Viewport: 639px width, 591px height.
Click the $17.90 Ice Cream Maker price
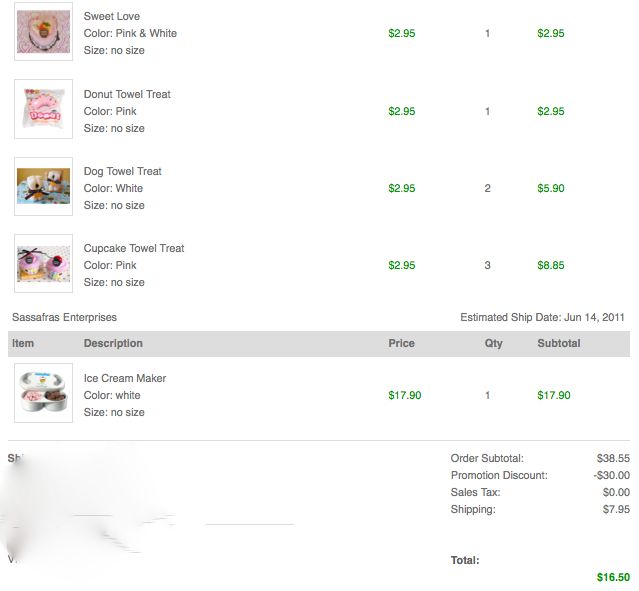(405, 395)
